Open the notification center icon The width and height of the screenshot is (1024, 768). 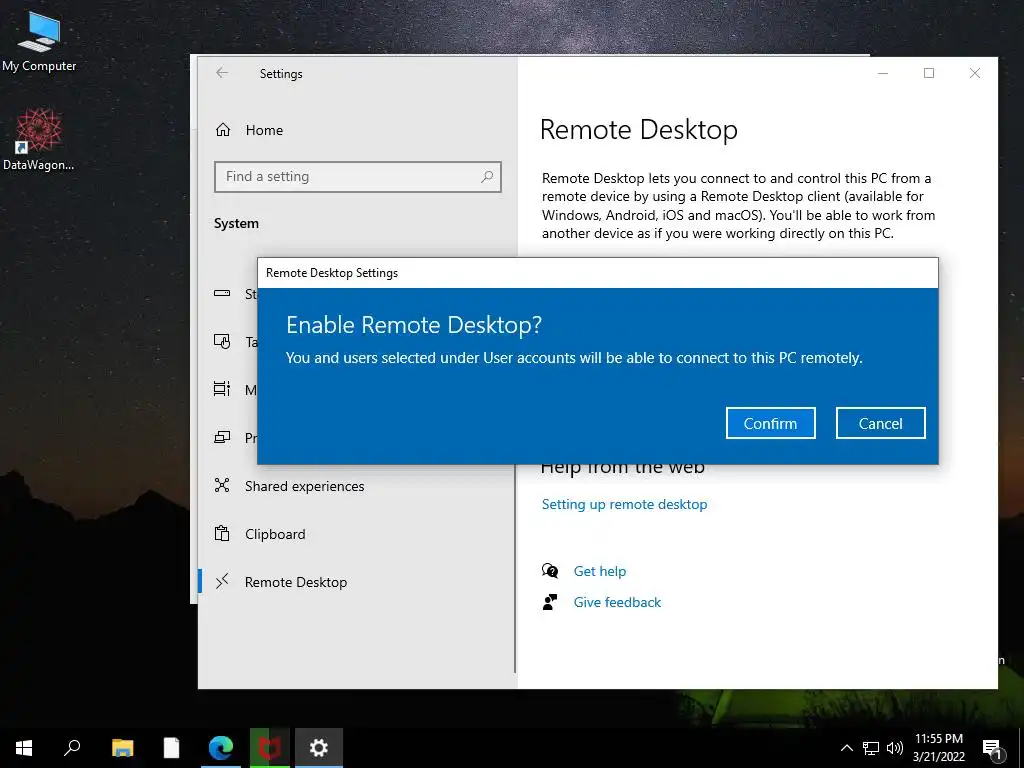pos(992,748)
